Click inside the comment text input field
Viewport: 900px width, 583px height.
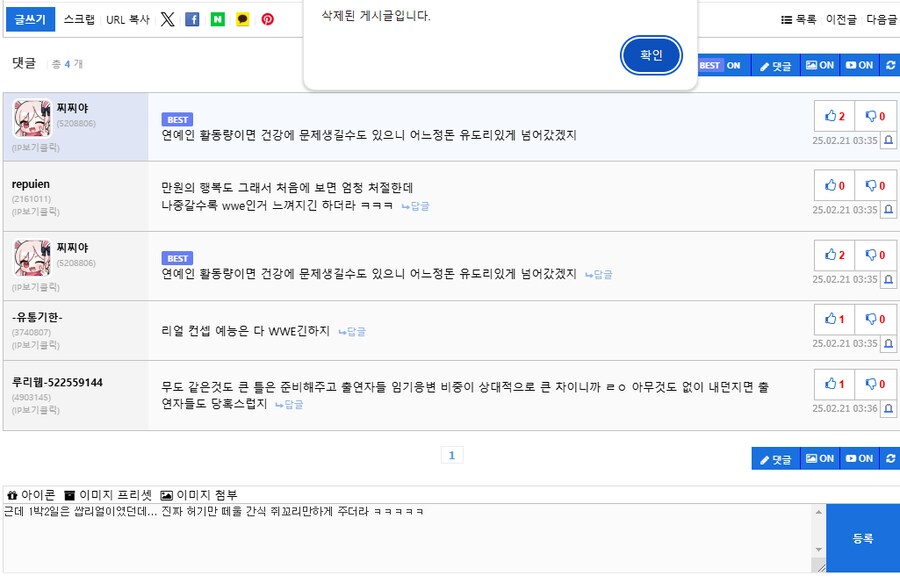(x=400, y=535)
